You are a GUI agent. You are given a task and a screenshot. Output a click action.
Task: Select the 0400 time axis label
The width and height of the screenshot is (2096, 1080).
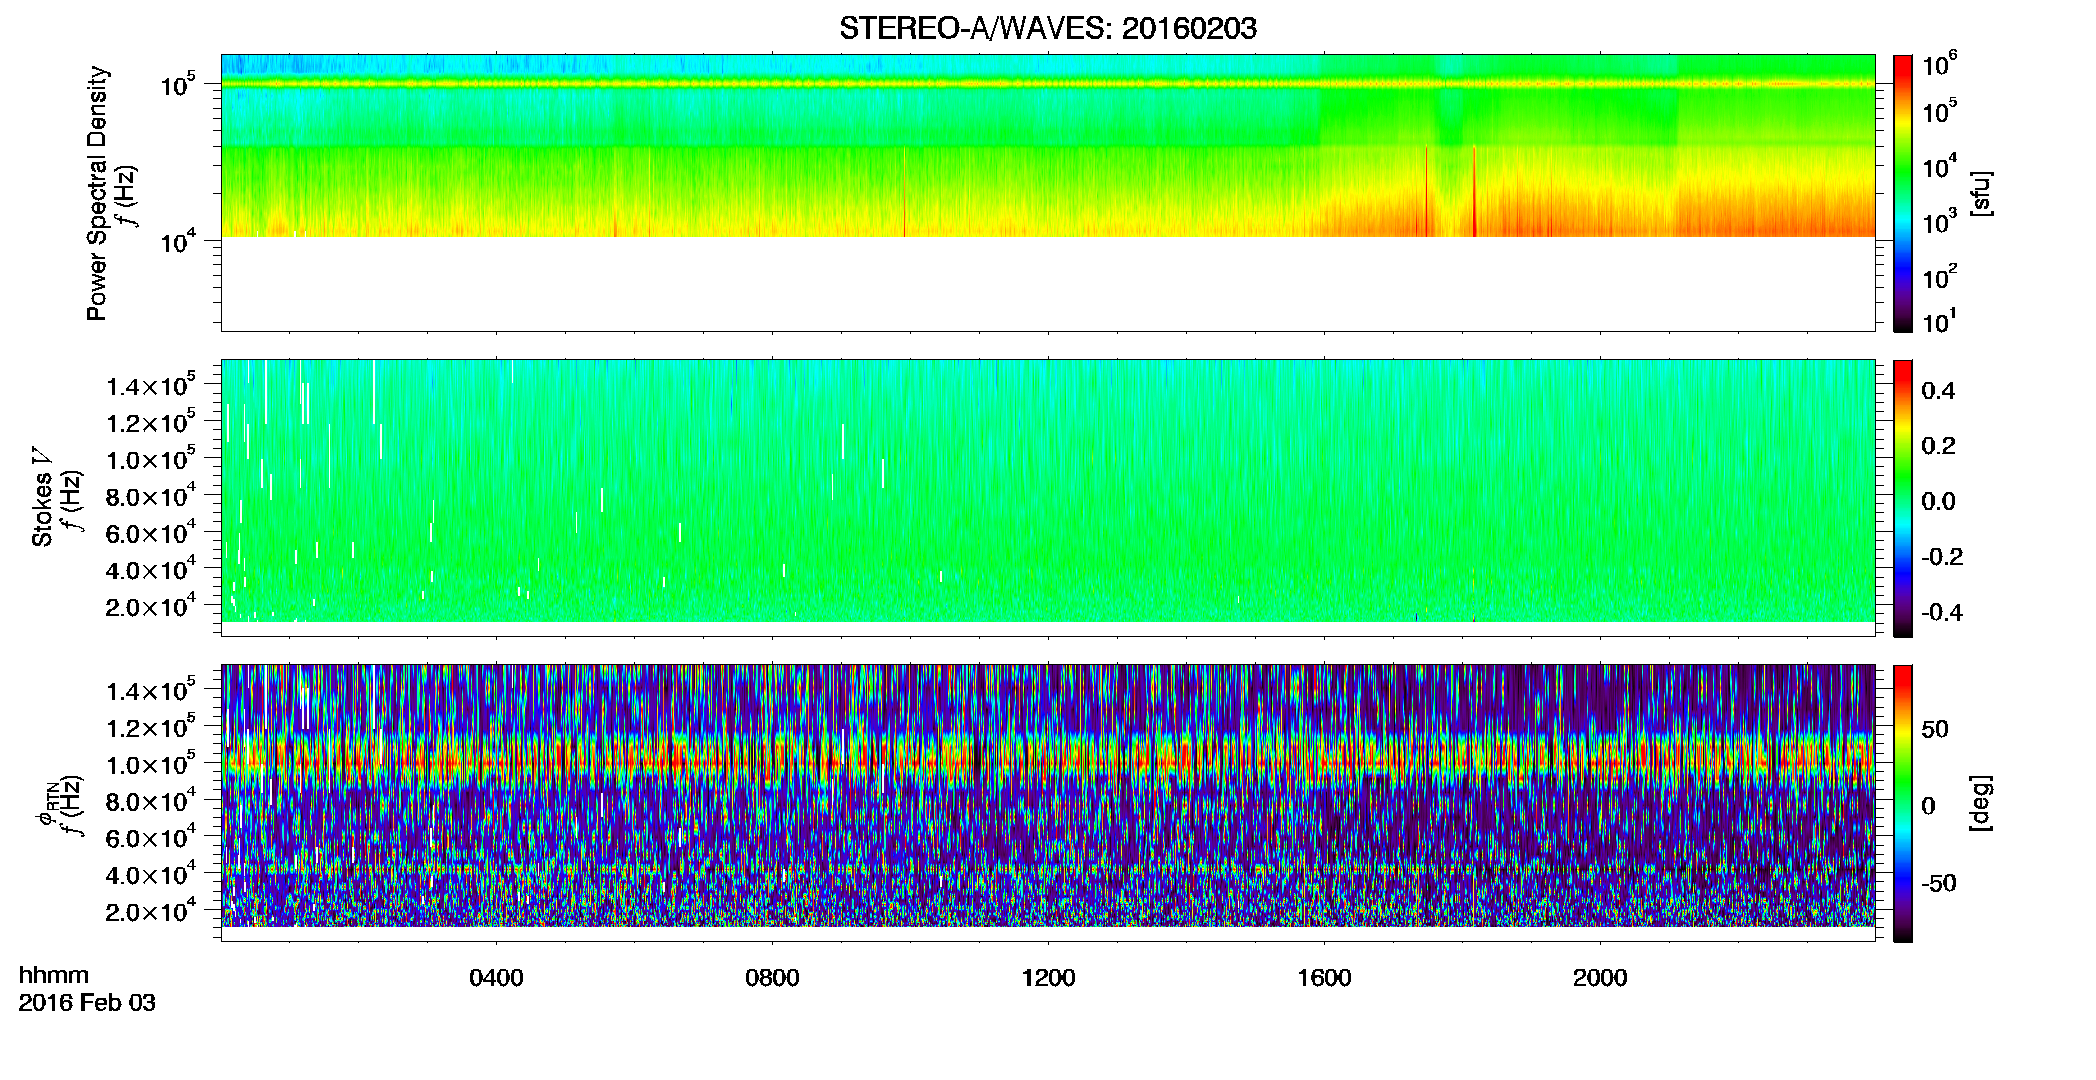point(496,978)
